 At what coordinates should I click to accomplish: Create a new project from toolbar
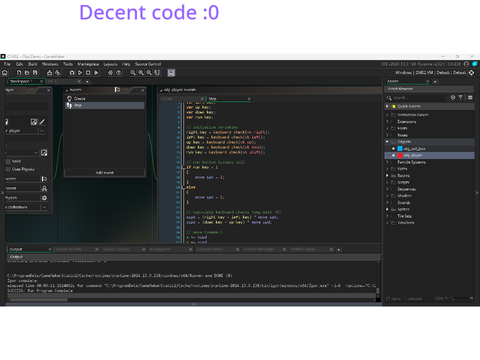point(19,73)
